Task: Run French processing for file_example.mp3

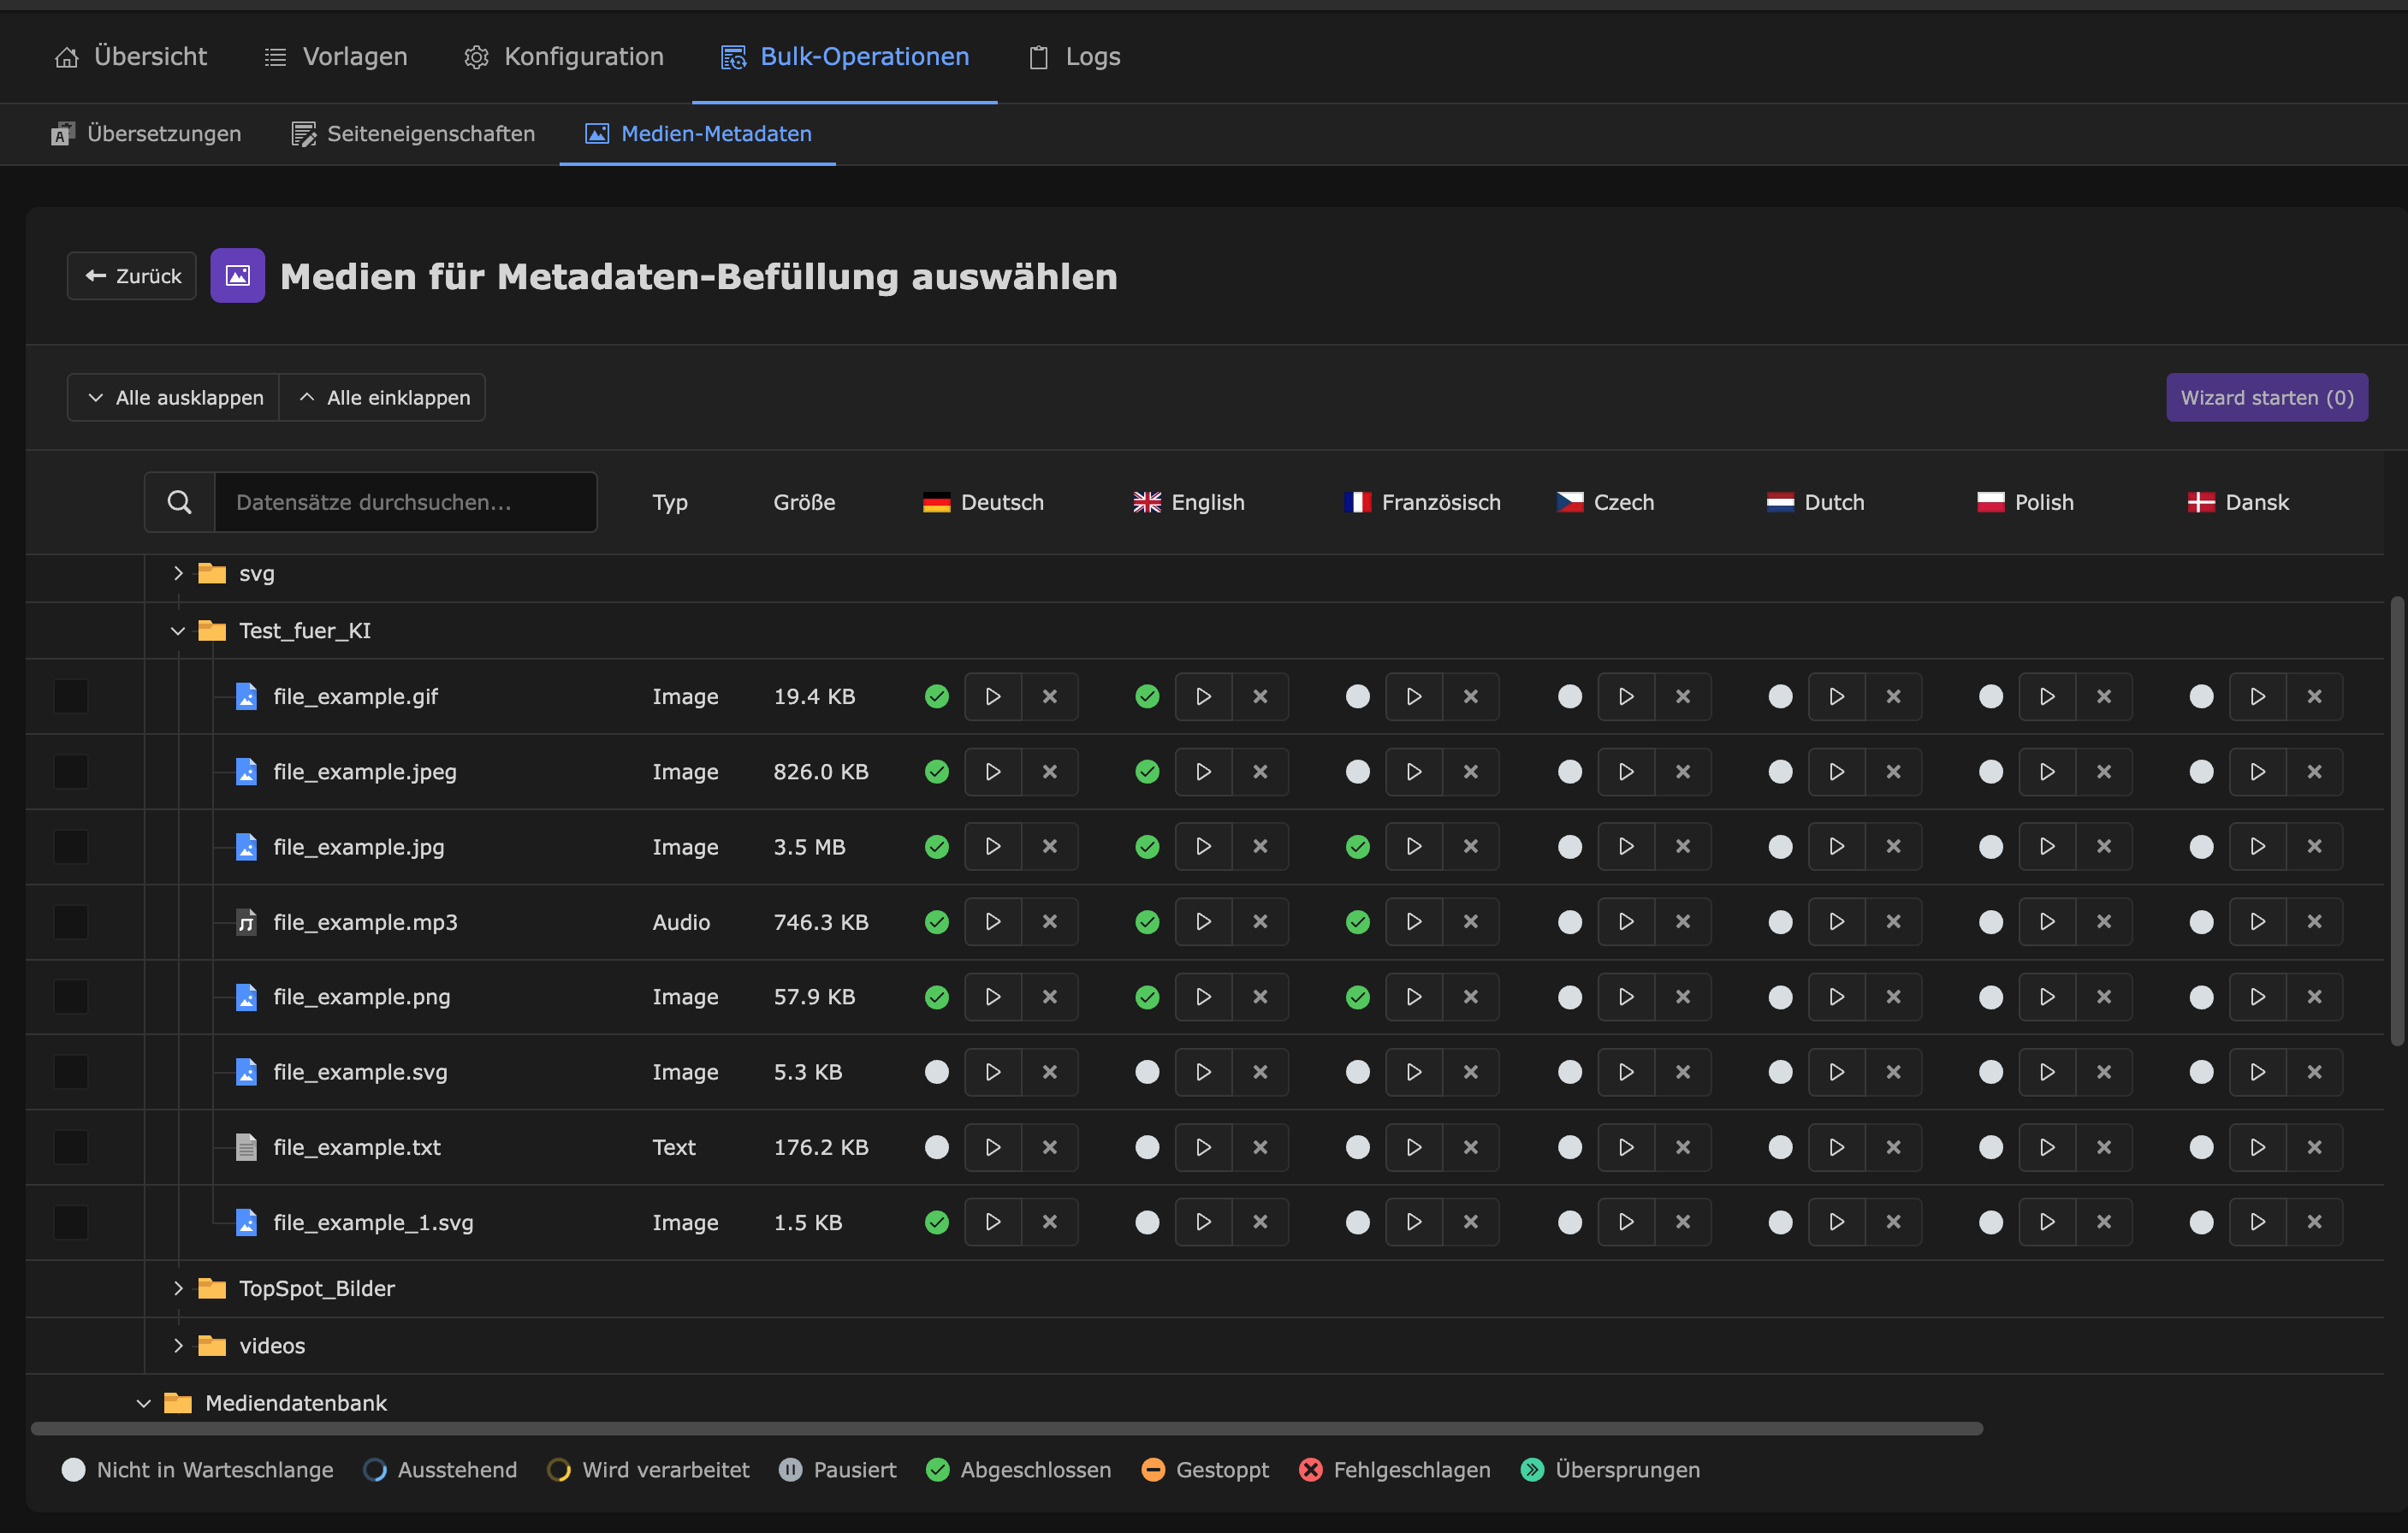Action: (1413, 921)
